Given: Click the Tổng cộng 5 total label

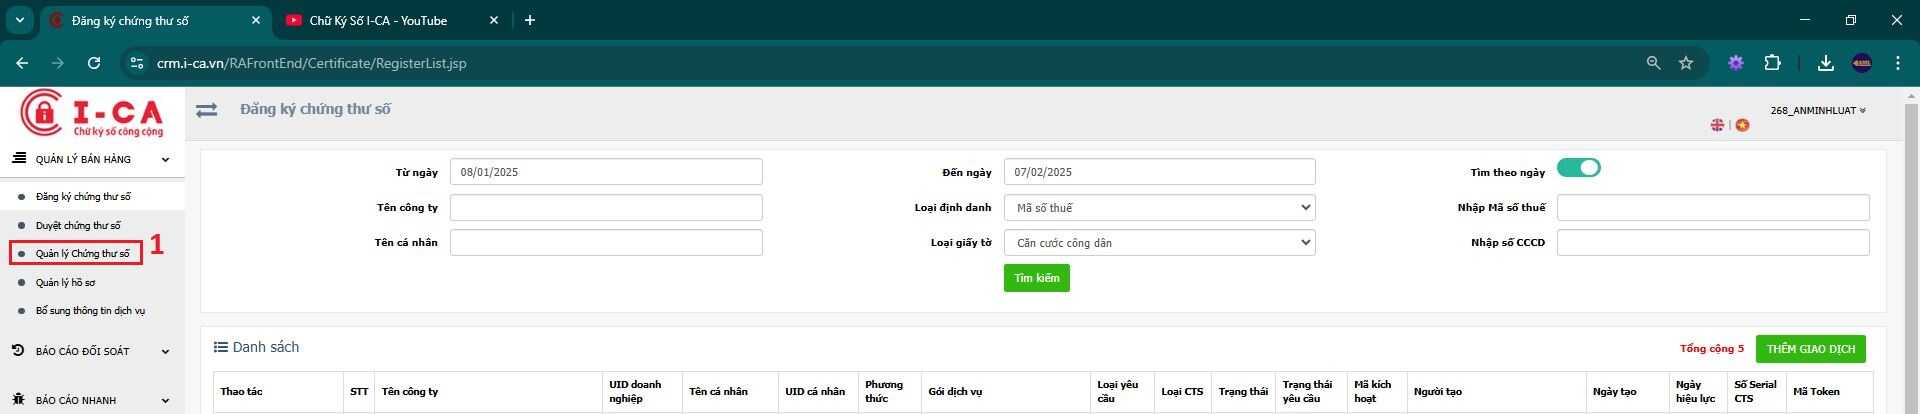Looking at the screenshot, I should click(1712, 349).
